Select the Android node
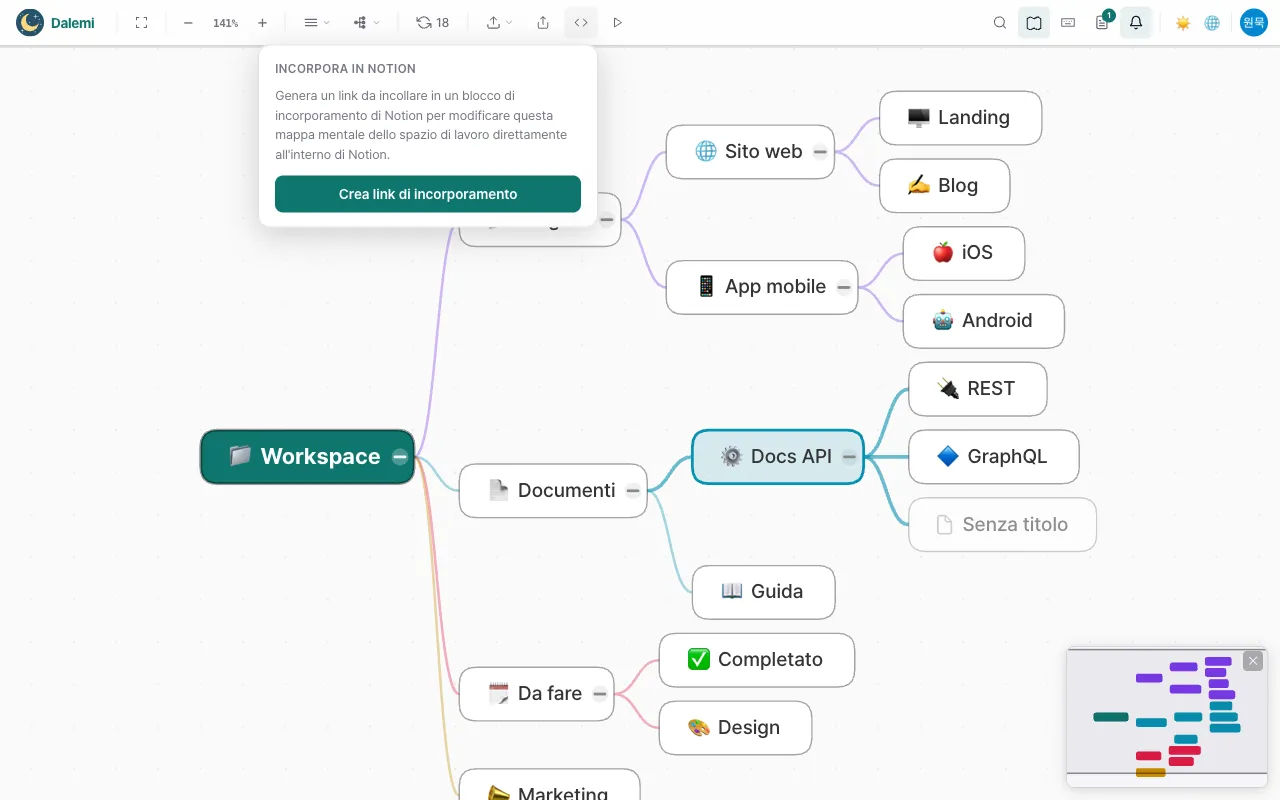The width and height of the screenshot is (1280, 800). (x=984, y=321)
